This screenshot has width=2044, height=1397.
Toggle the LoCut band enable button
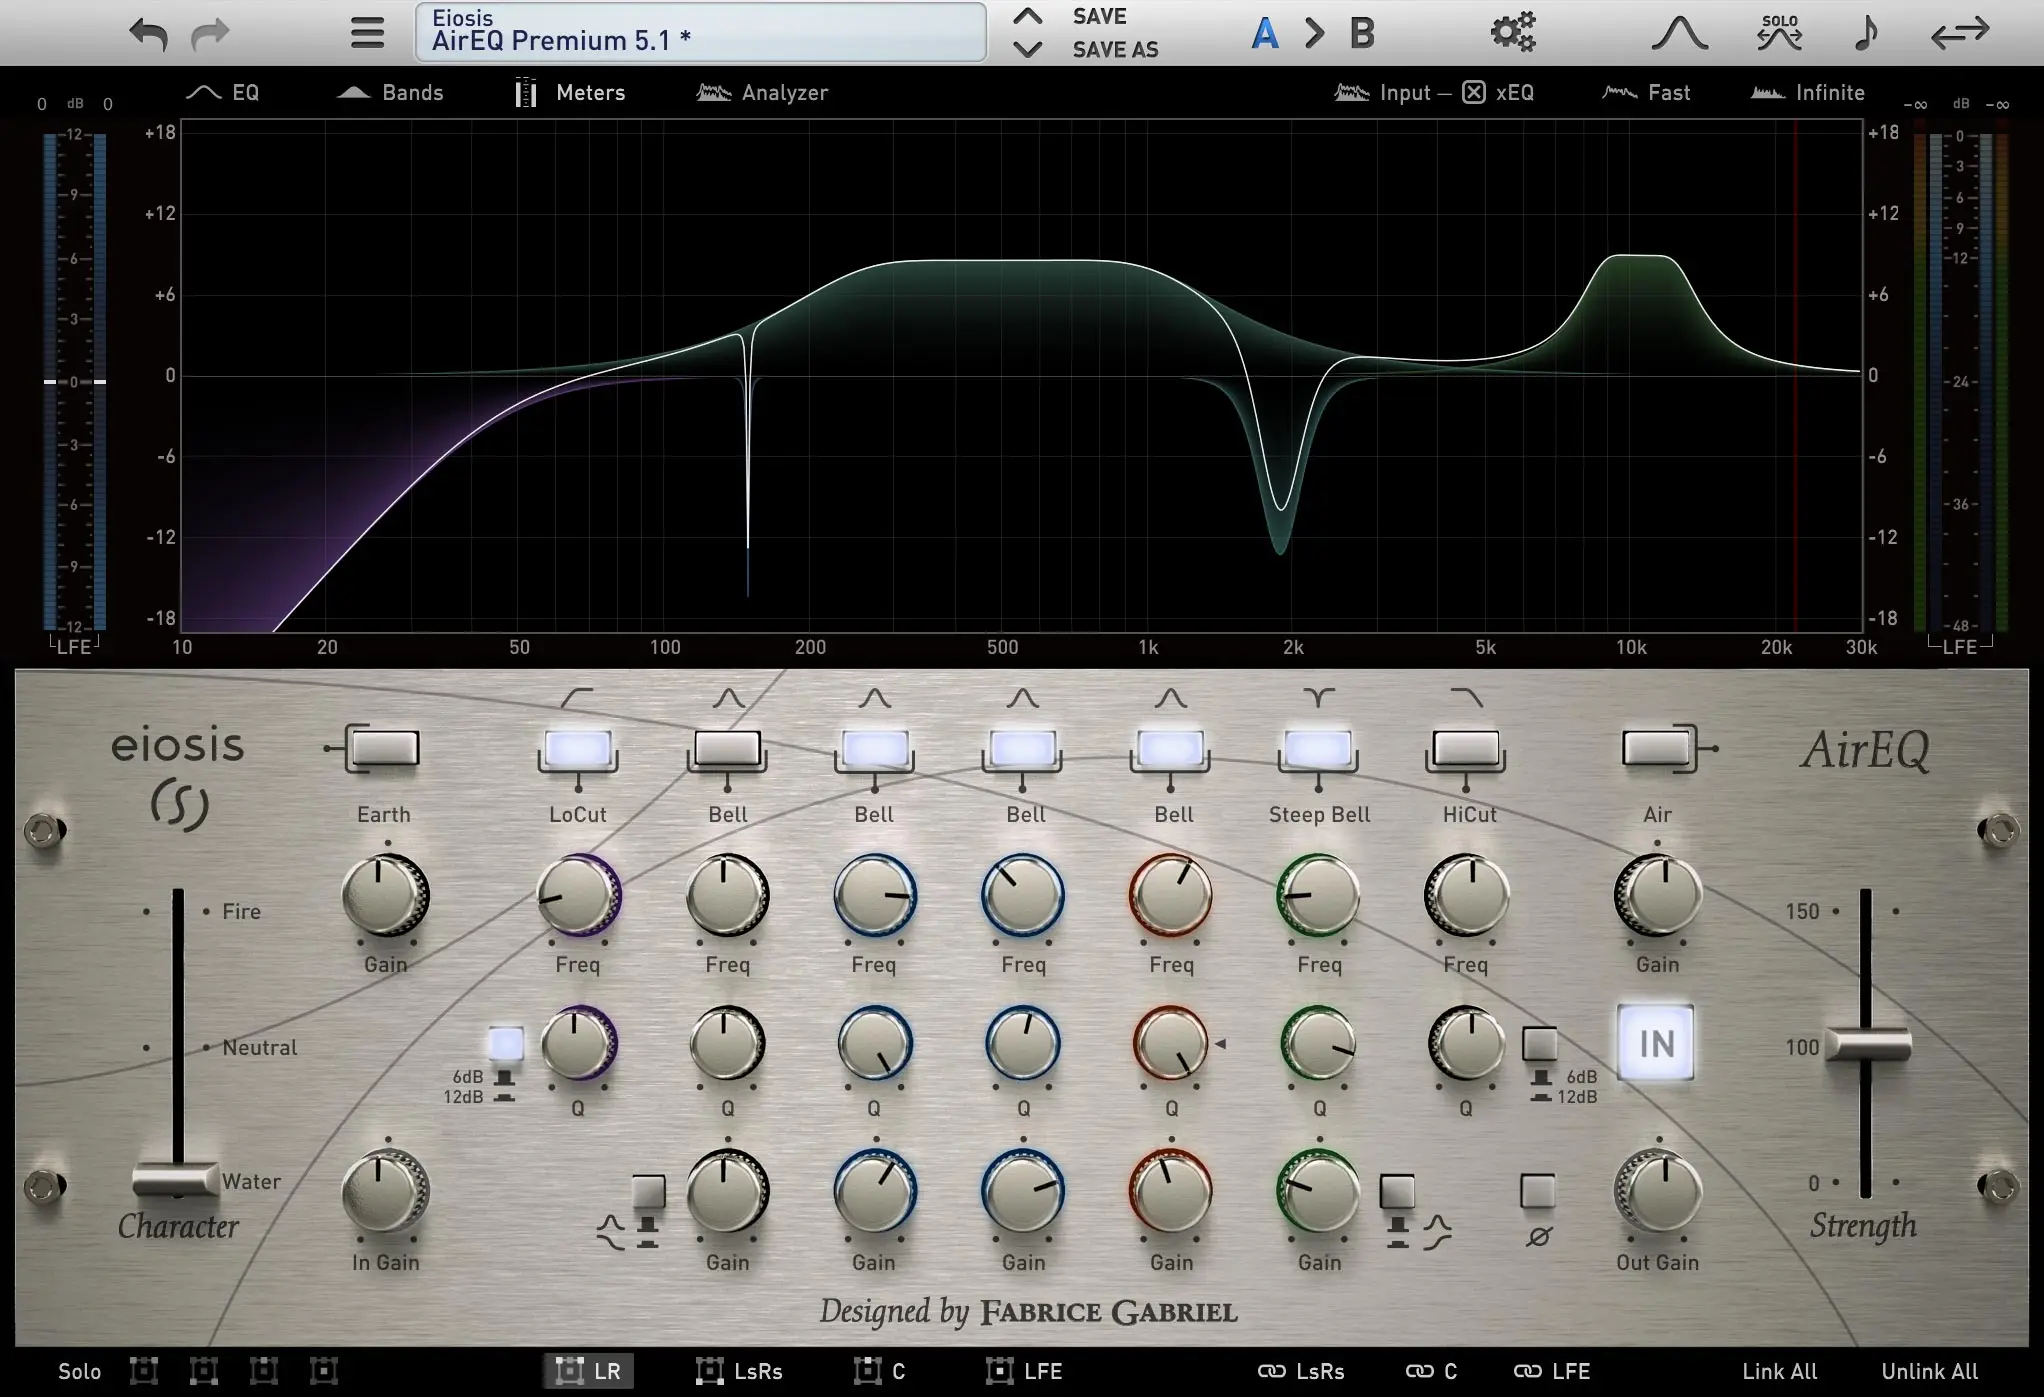pyautogui.click(x=578, y=748)
